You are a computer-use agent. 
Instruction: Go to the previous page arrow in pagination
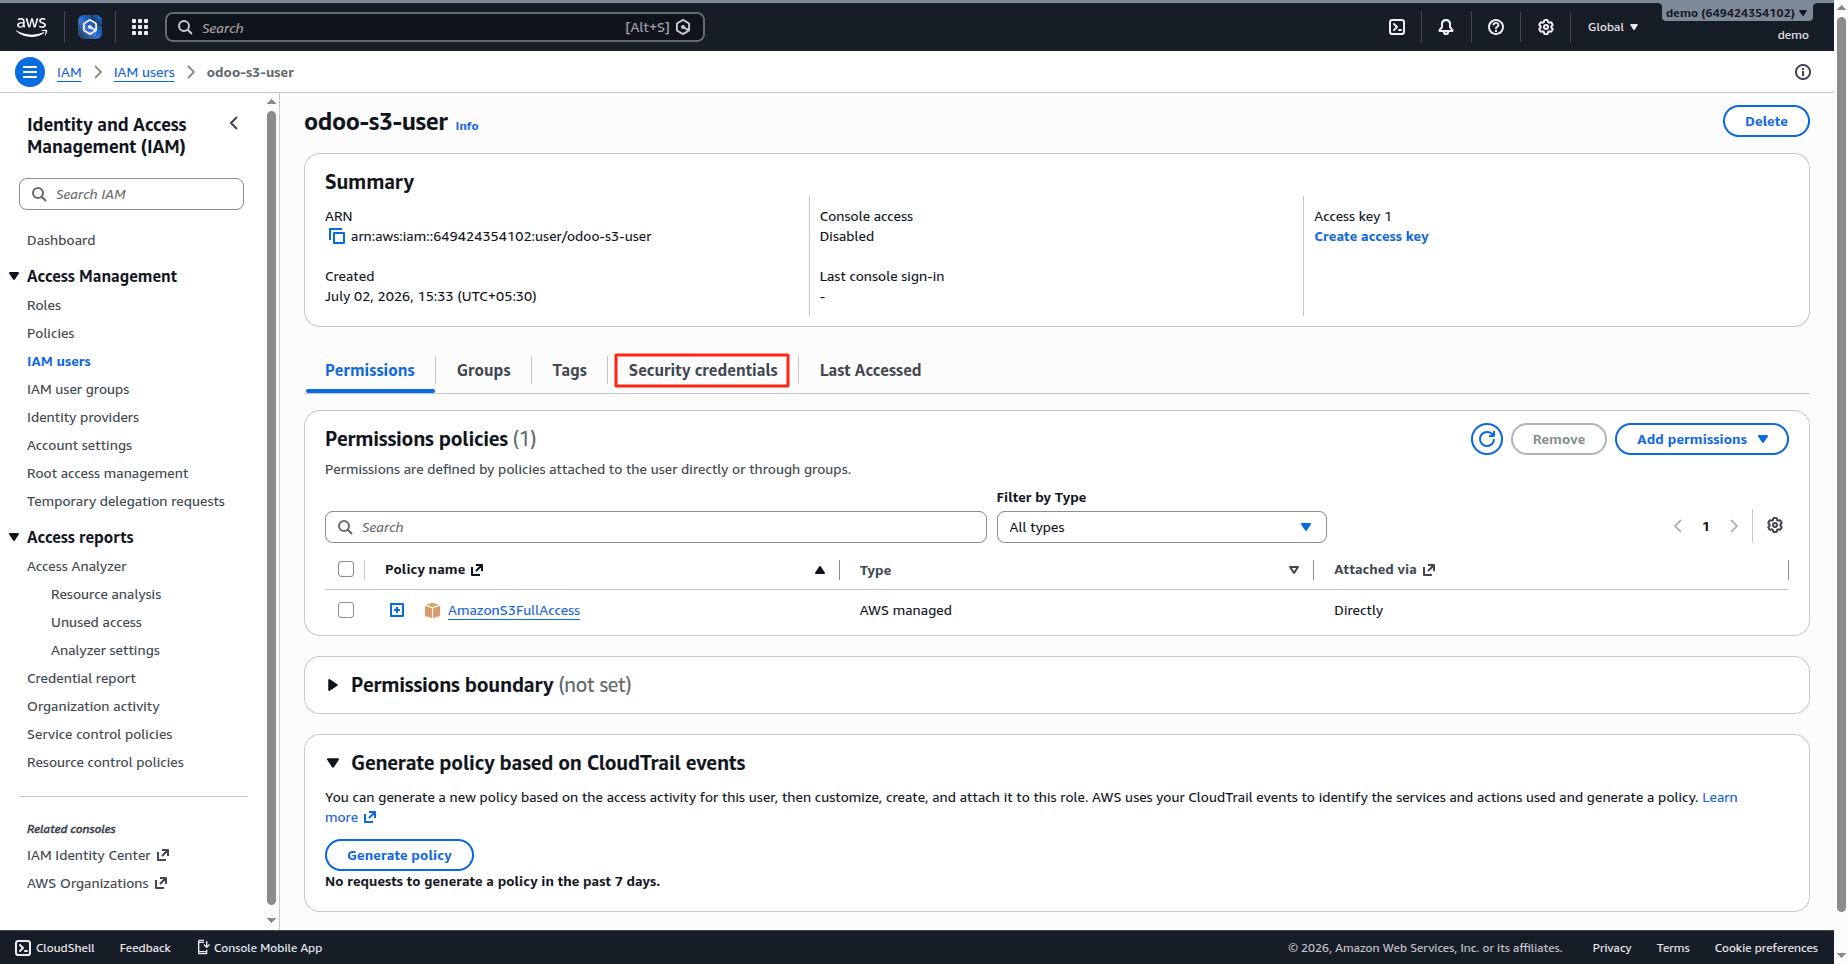[x=1678, y=526]
